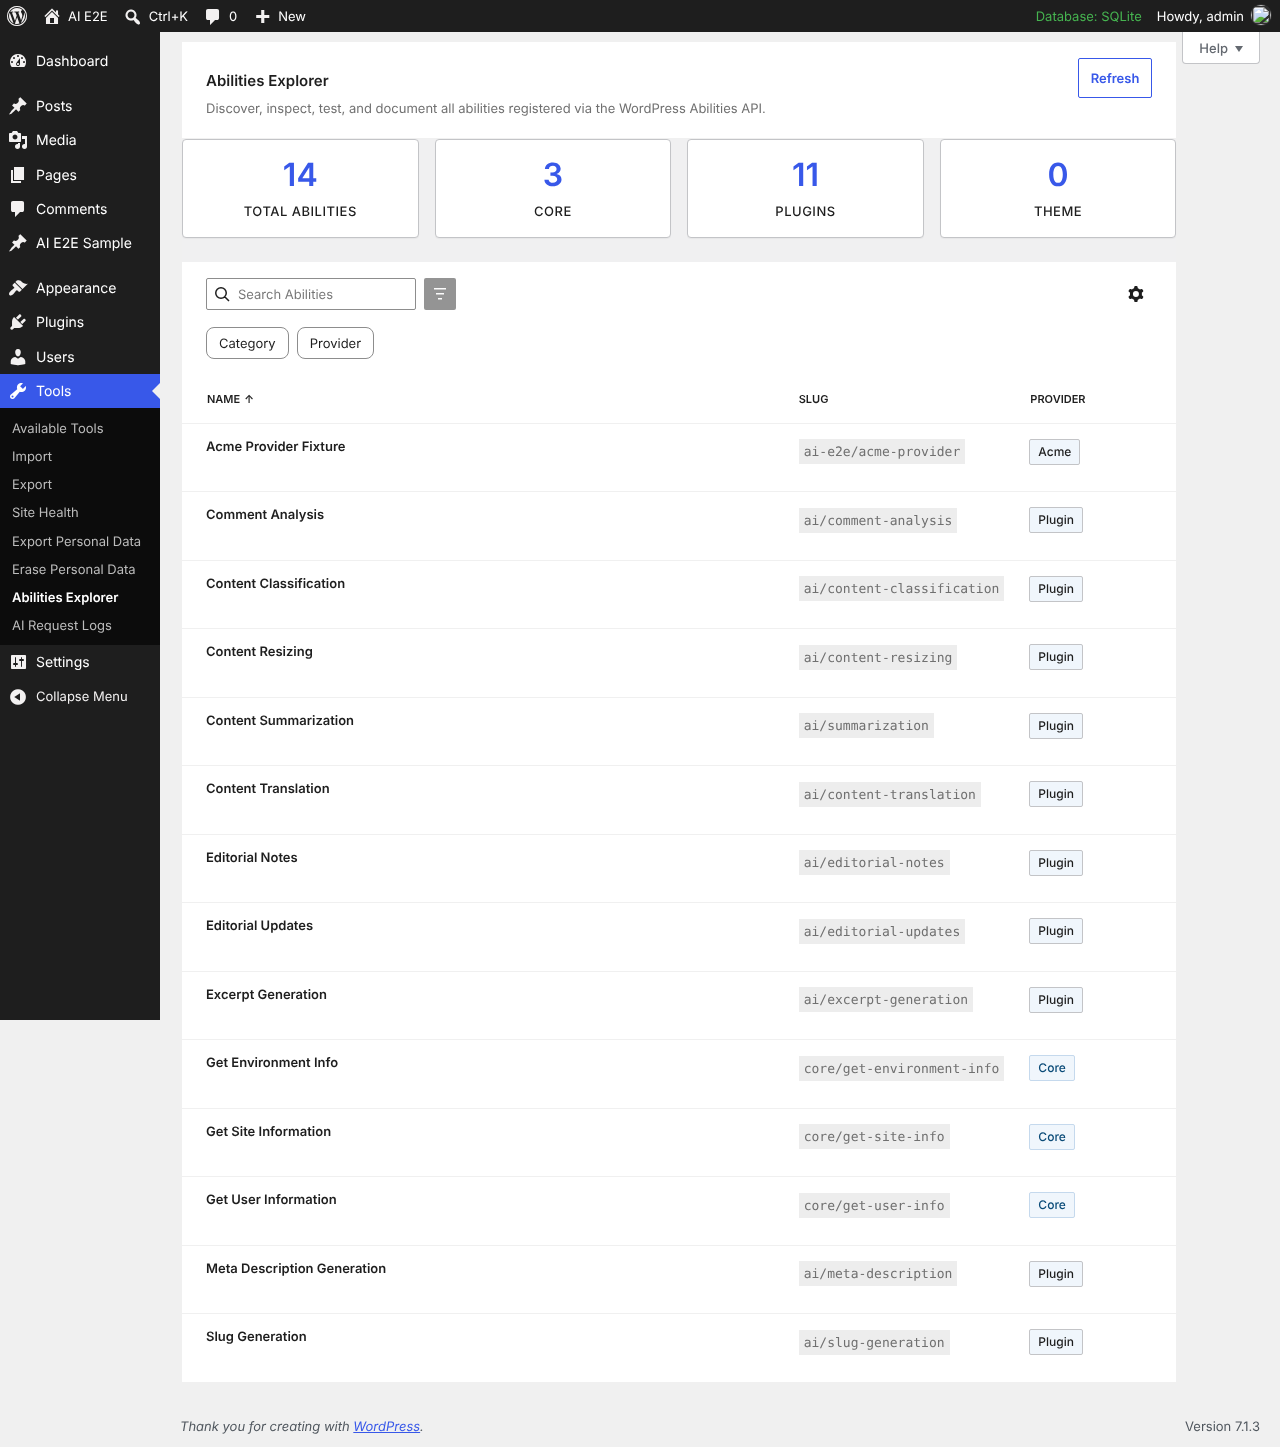1280x1447 pixels.
Task: Click the Total Abilities stat card
Action: 300,188
